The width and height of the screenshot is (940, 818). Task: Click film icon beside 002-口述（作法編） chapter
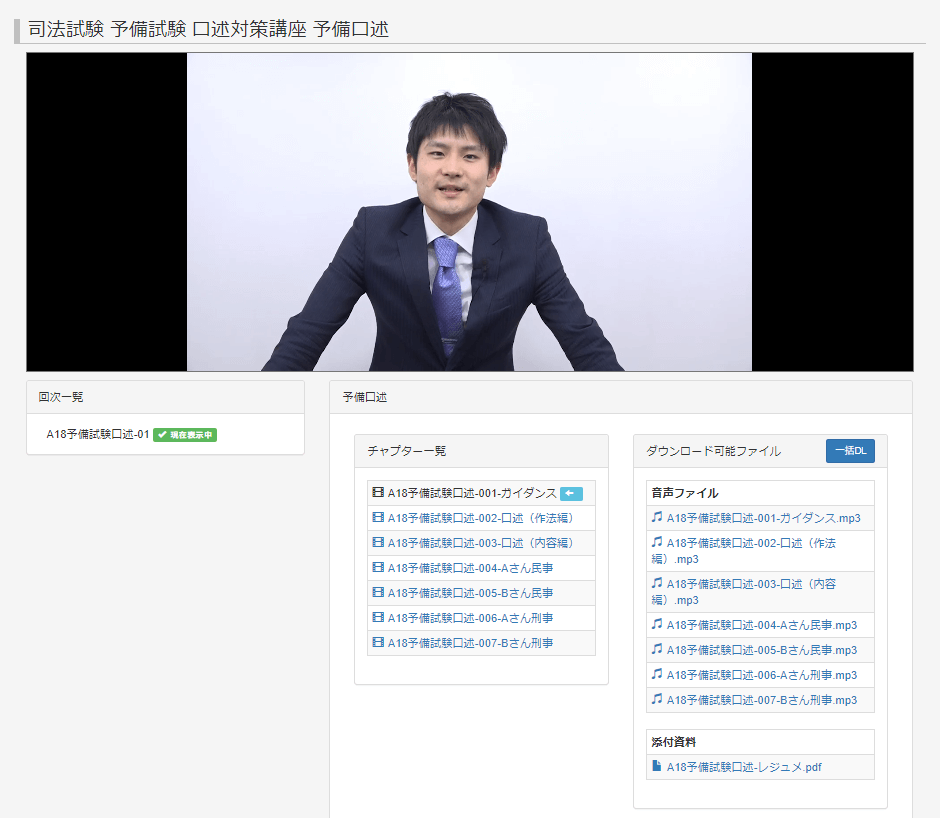[x=378, y=518]
